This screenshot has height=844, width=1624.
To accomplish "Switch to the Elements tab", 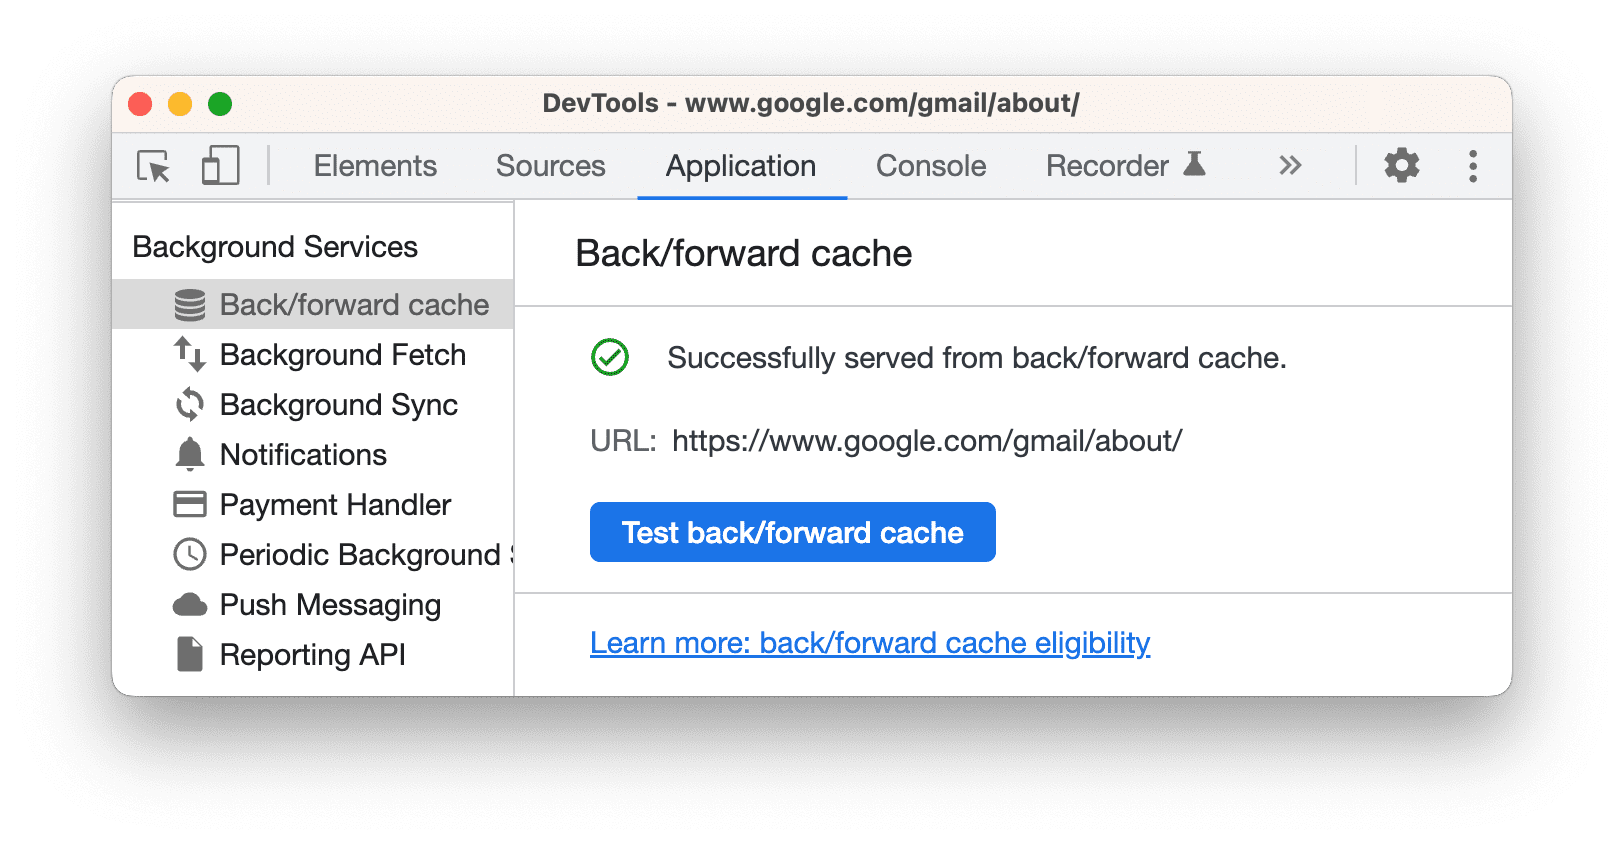I will click(x=375, y=166).
